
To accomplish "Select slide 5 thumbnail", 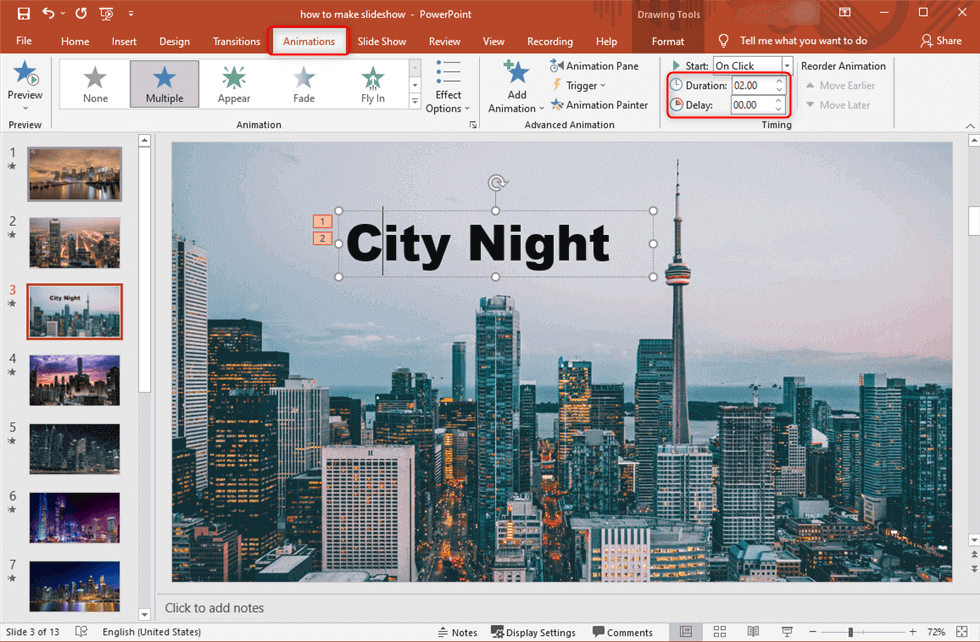I will [74, 449].
